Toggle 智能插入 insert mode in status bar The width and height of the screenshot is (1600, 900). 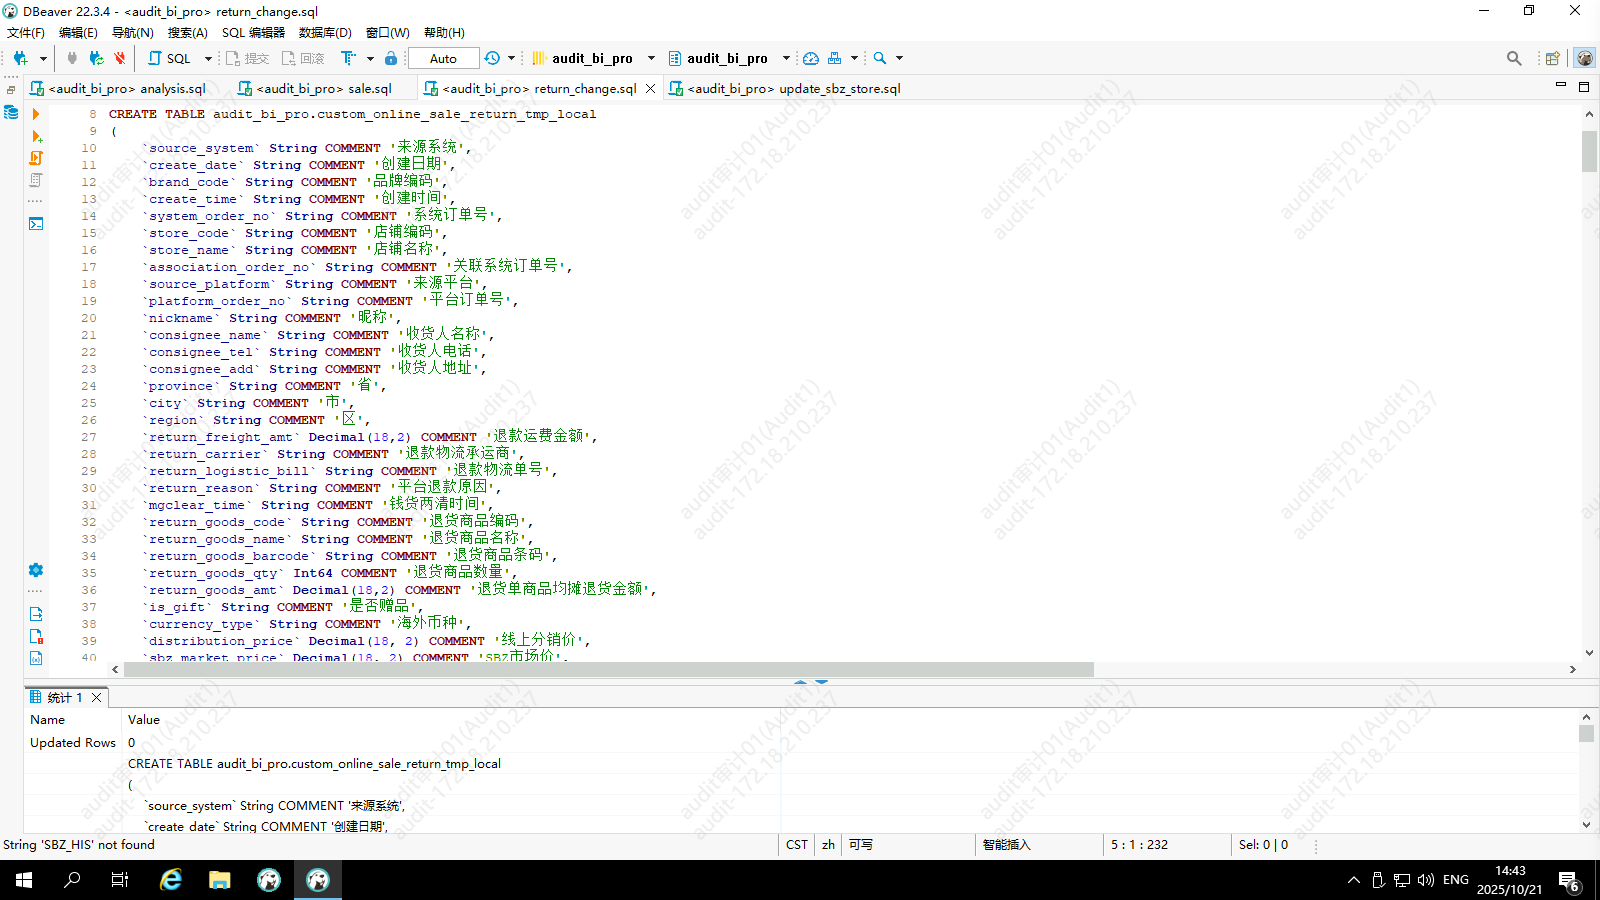pyautogui.click(x=1006, y=845)
